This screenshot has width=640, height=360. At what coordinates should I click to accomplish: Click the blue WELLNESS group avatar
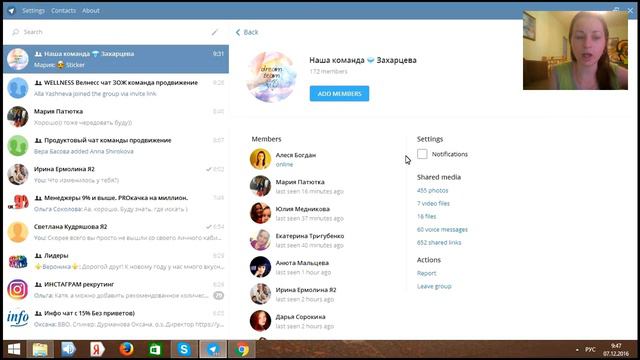tap(18, 88)
